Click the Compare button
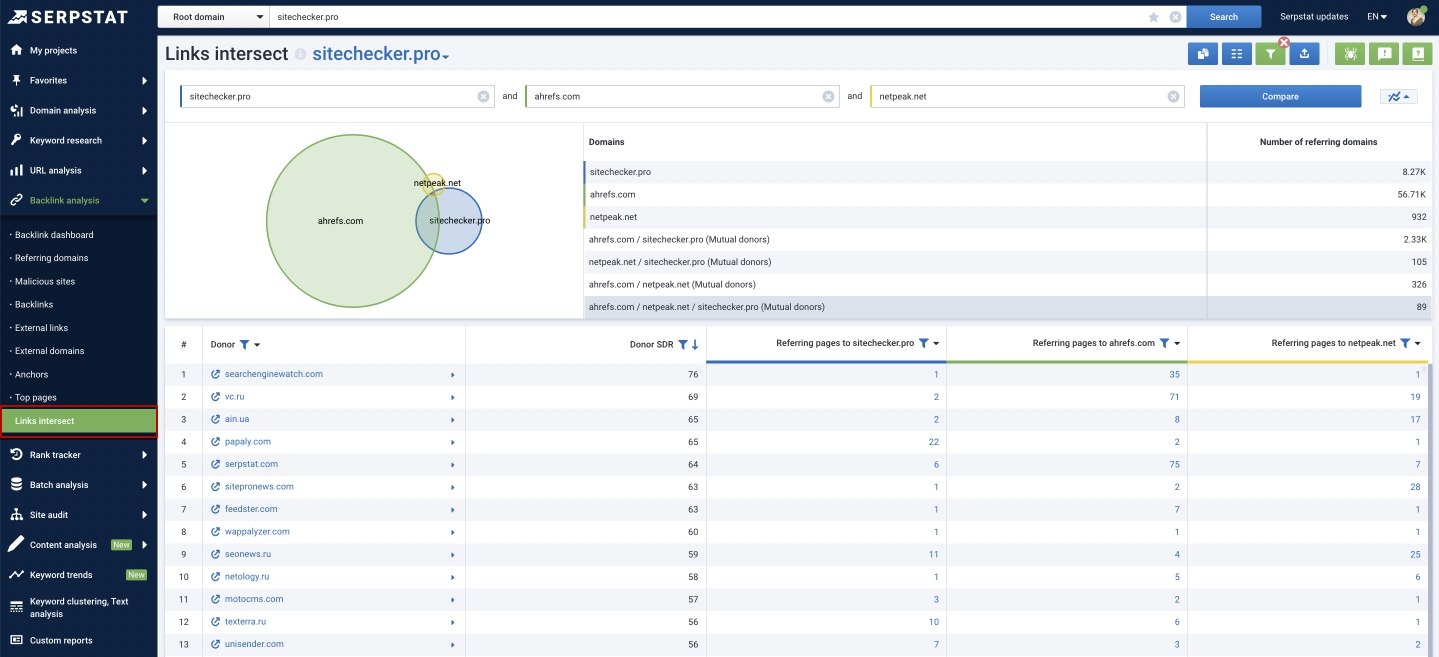1439x657 pixels. point(1280,96)
